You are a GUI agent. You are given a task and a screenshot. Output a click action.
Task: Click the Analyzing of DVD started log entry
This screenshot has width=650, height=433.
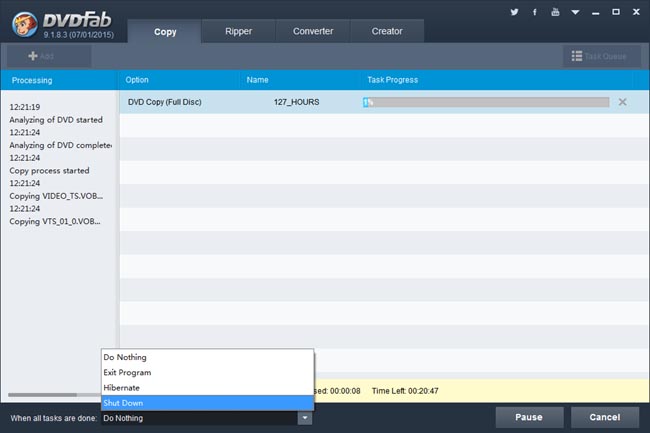tap(56, 120)
